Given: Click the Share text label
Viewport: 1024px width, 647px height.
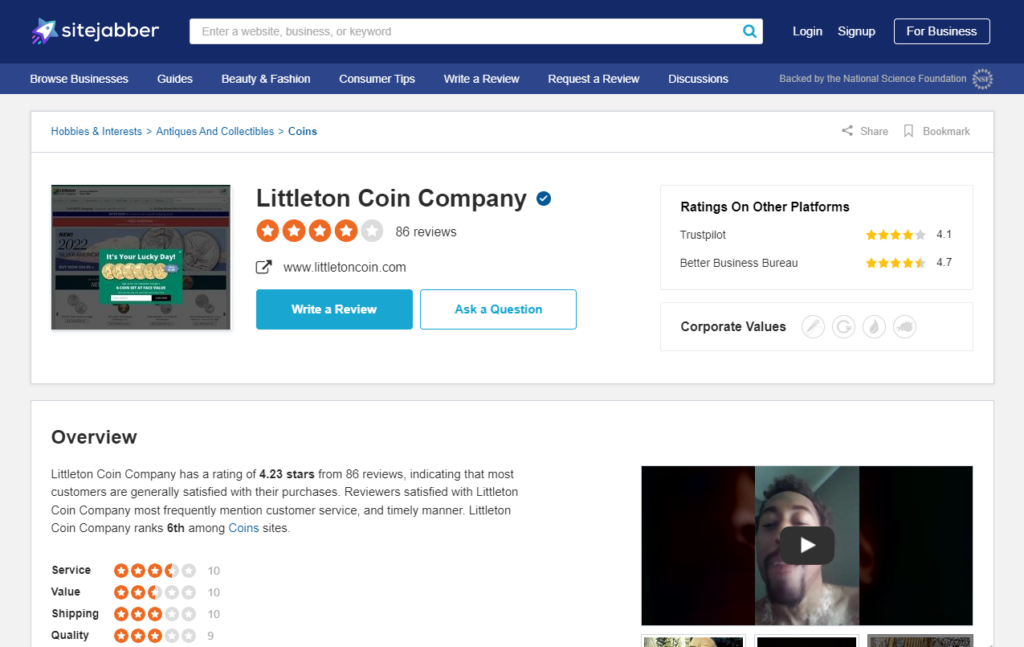Looking at the screenshot, I should coord(874,131).
